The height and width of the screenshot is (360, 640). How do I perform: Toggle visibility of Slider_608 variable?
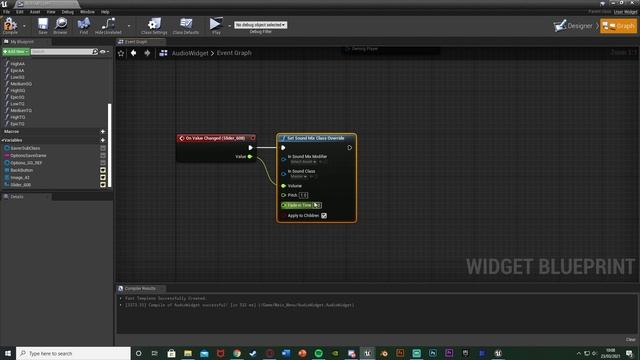pos(103,185)
